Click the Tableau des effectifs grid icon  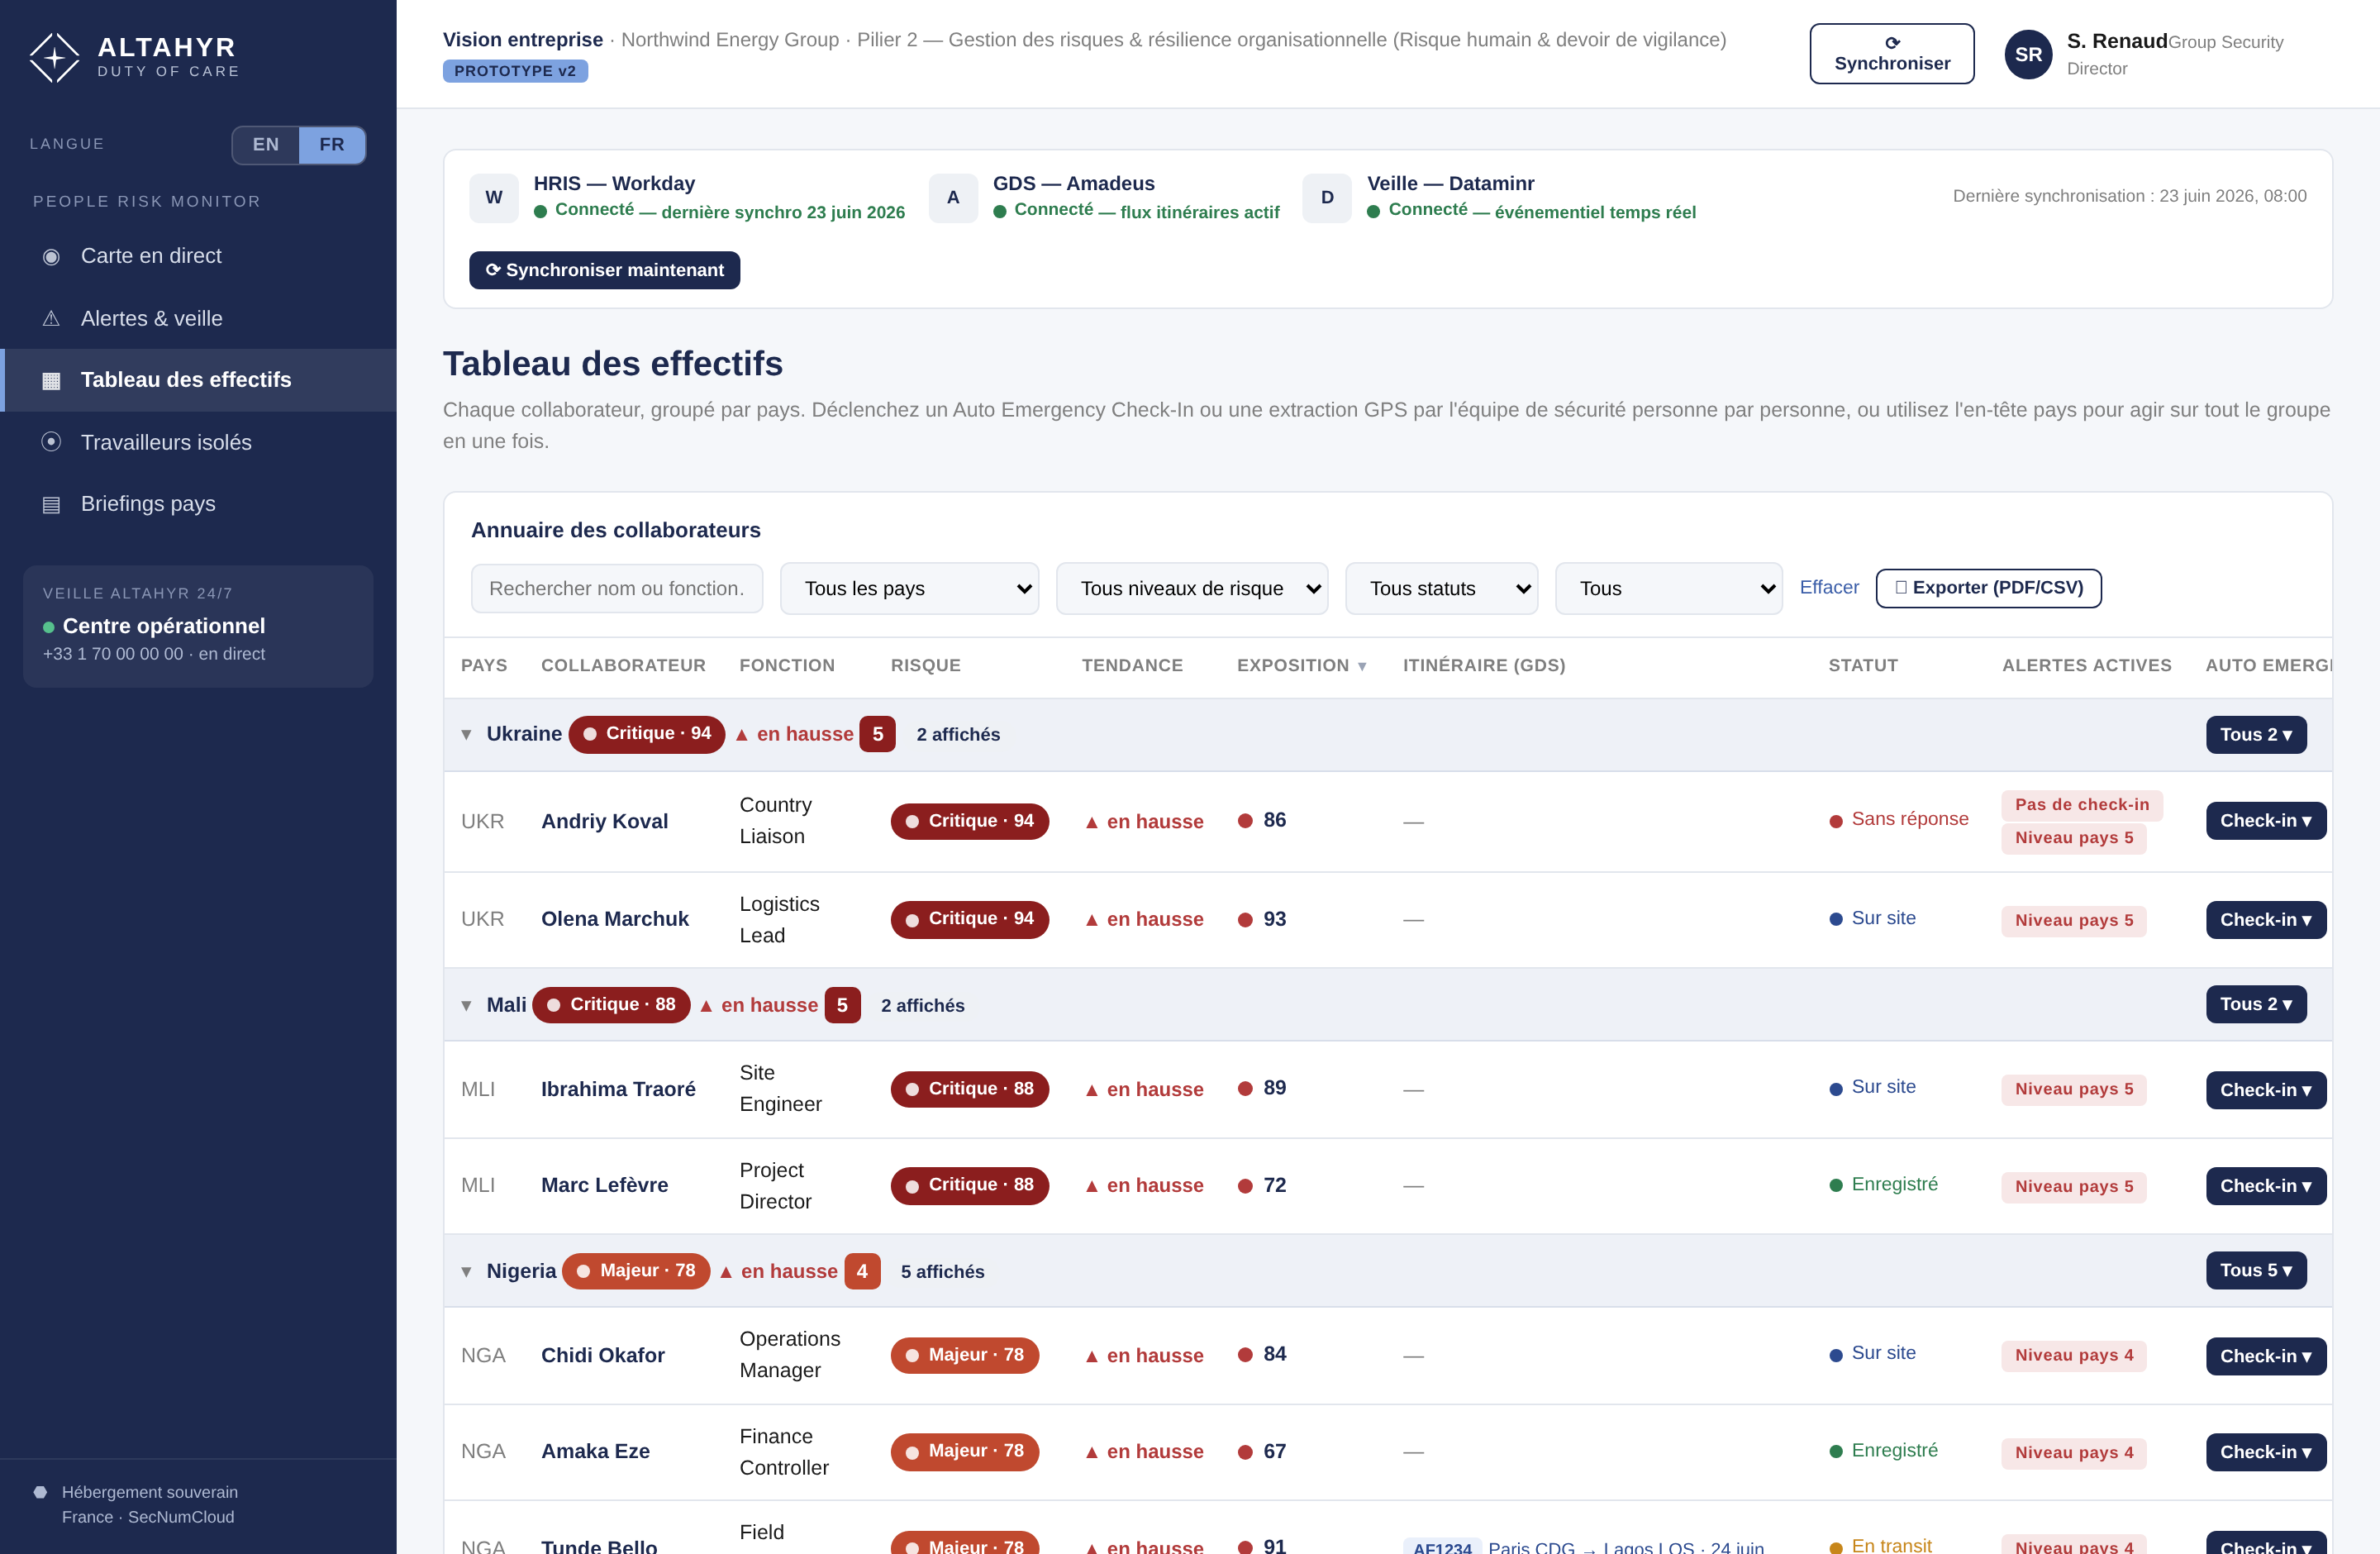pos(51,381)
